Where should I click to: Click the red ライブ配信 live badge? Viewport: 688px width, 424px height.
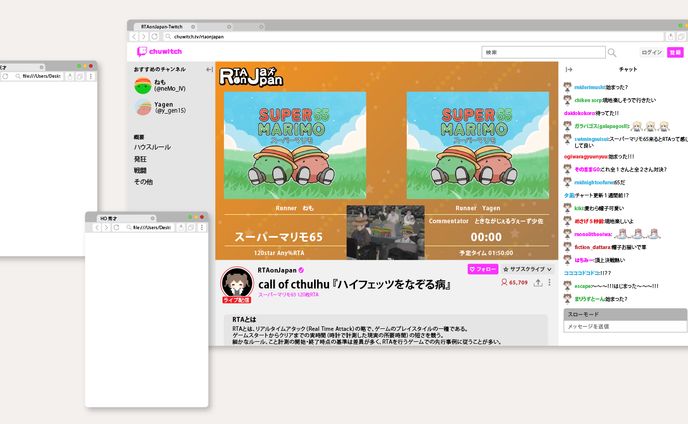(x=236, y=300)
